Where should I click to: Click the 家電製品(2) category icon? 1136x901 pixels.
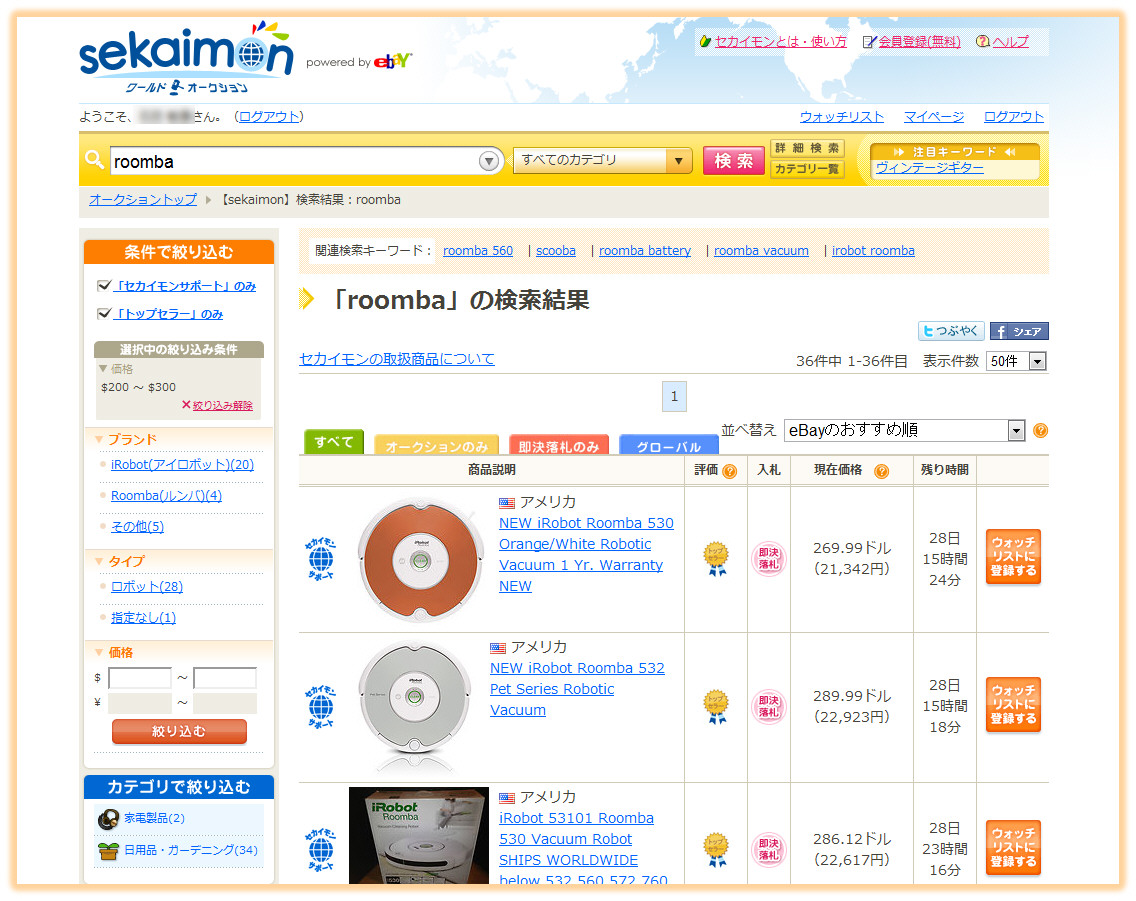click(x=109, y=819)
